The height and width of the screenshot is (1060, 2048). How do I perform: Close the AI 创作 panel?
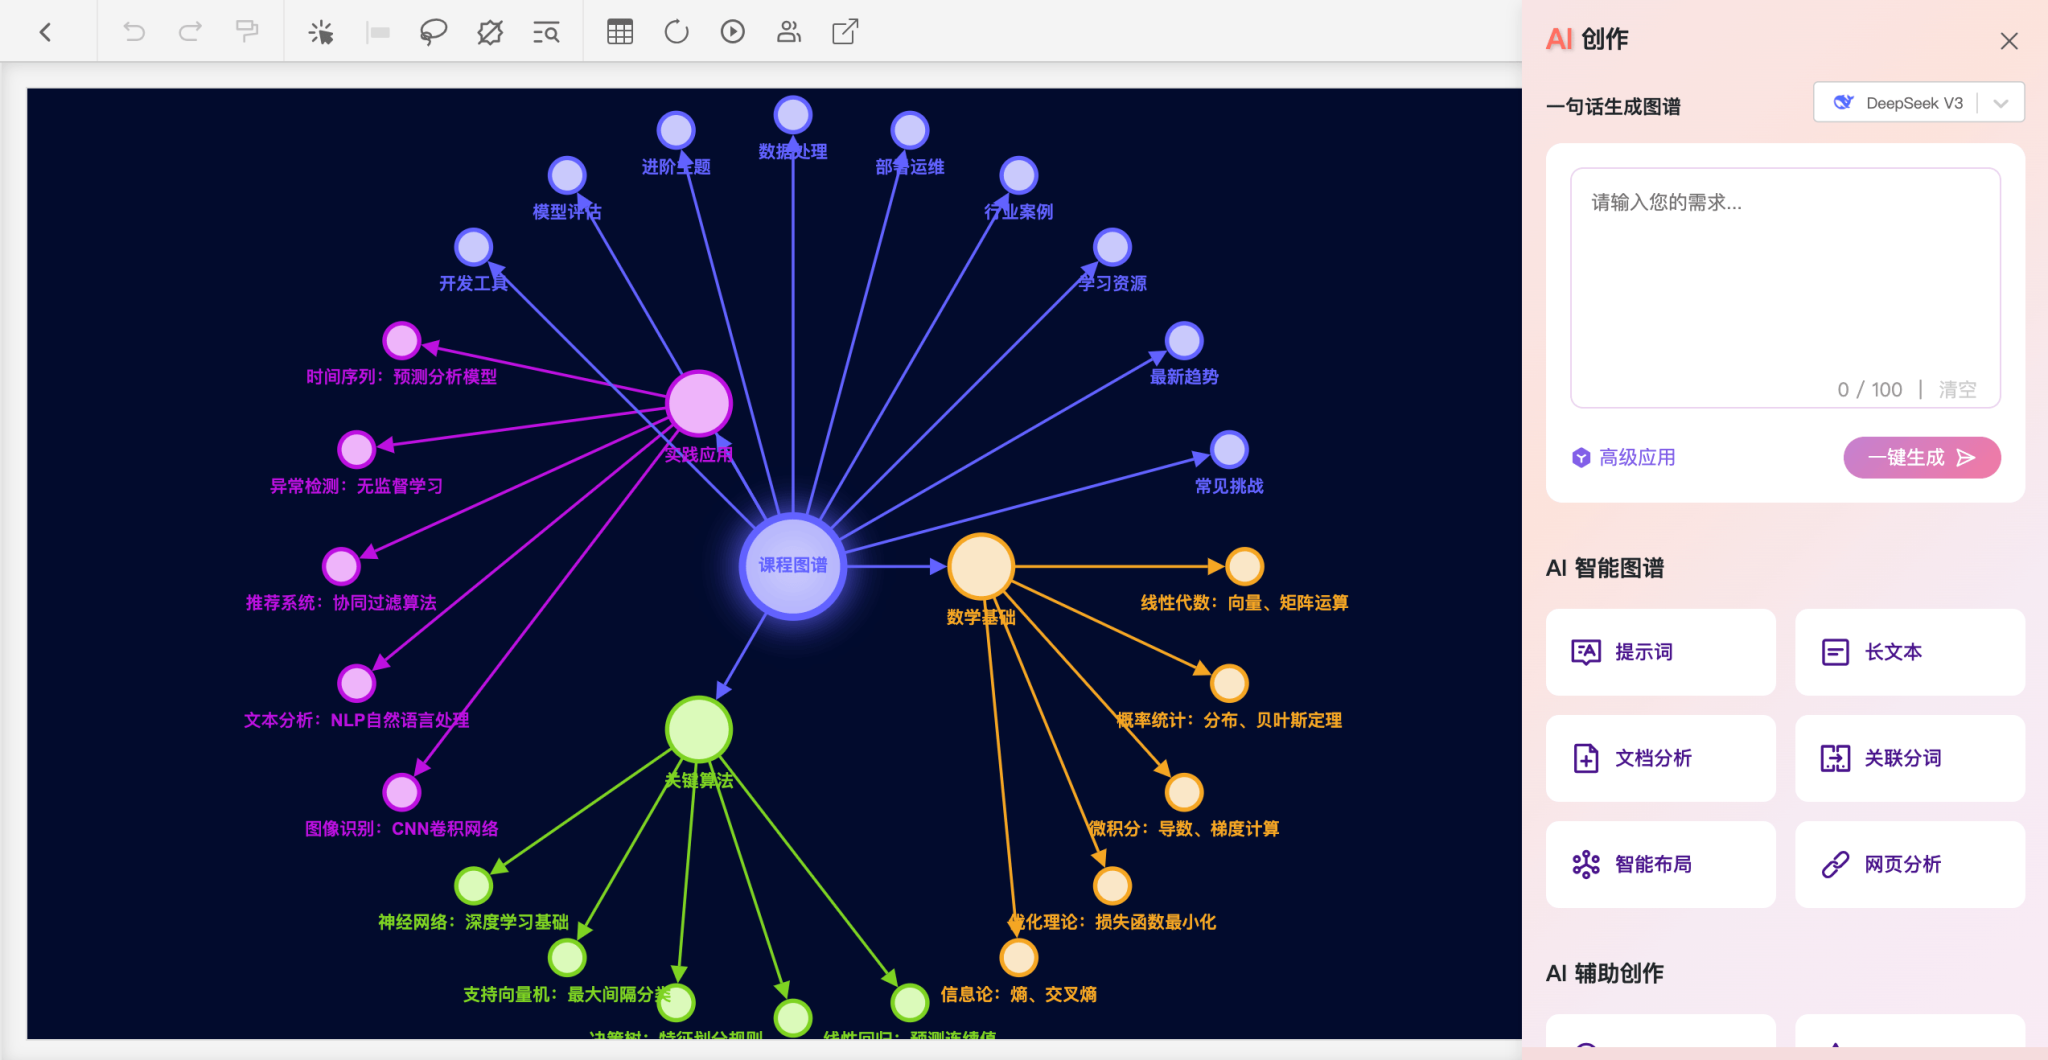click(x=2009, y=41)
